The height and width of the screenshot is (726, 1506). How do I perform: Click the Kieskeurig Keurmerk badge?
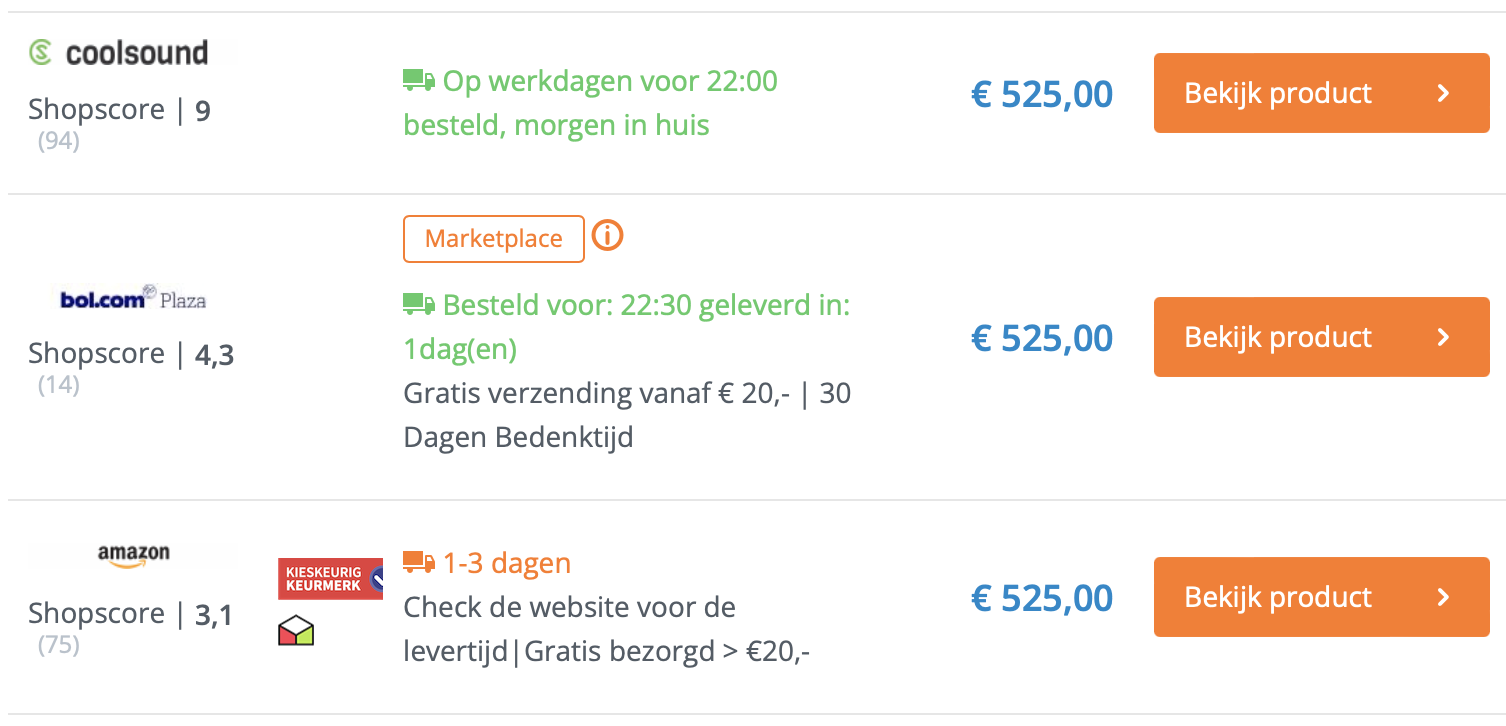click(x=330, y=578)
